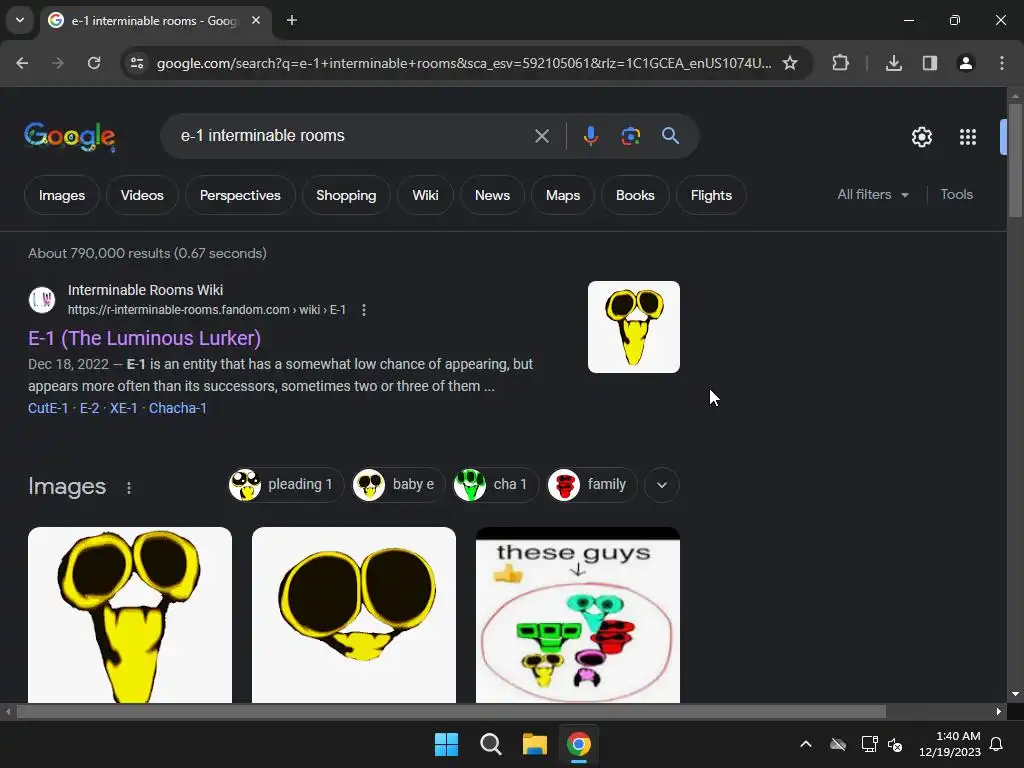
Task: Open the wide-eyed E-1 image
Action: (x=354, y=615)
